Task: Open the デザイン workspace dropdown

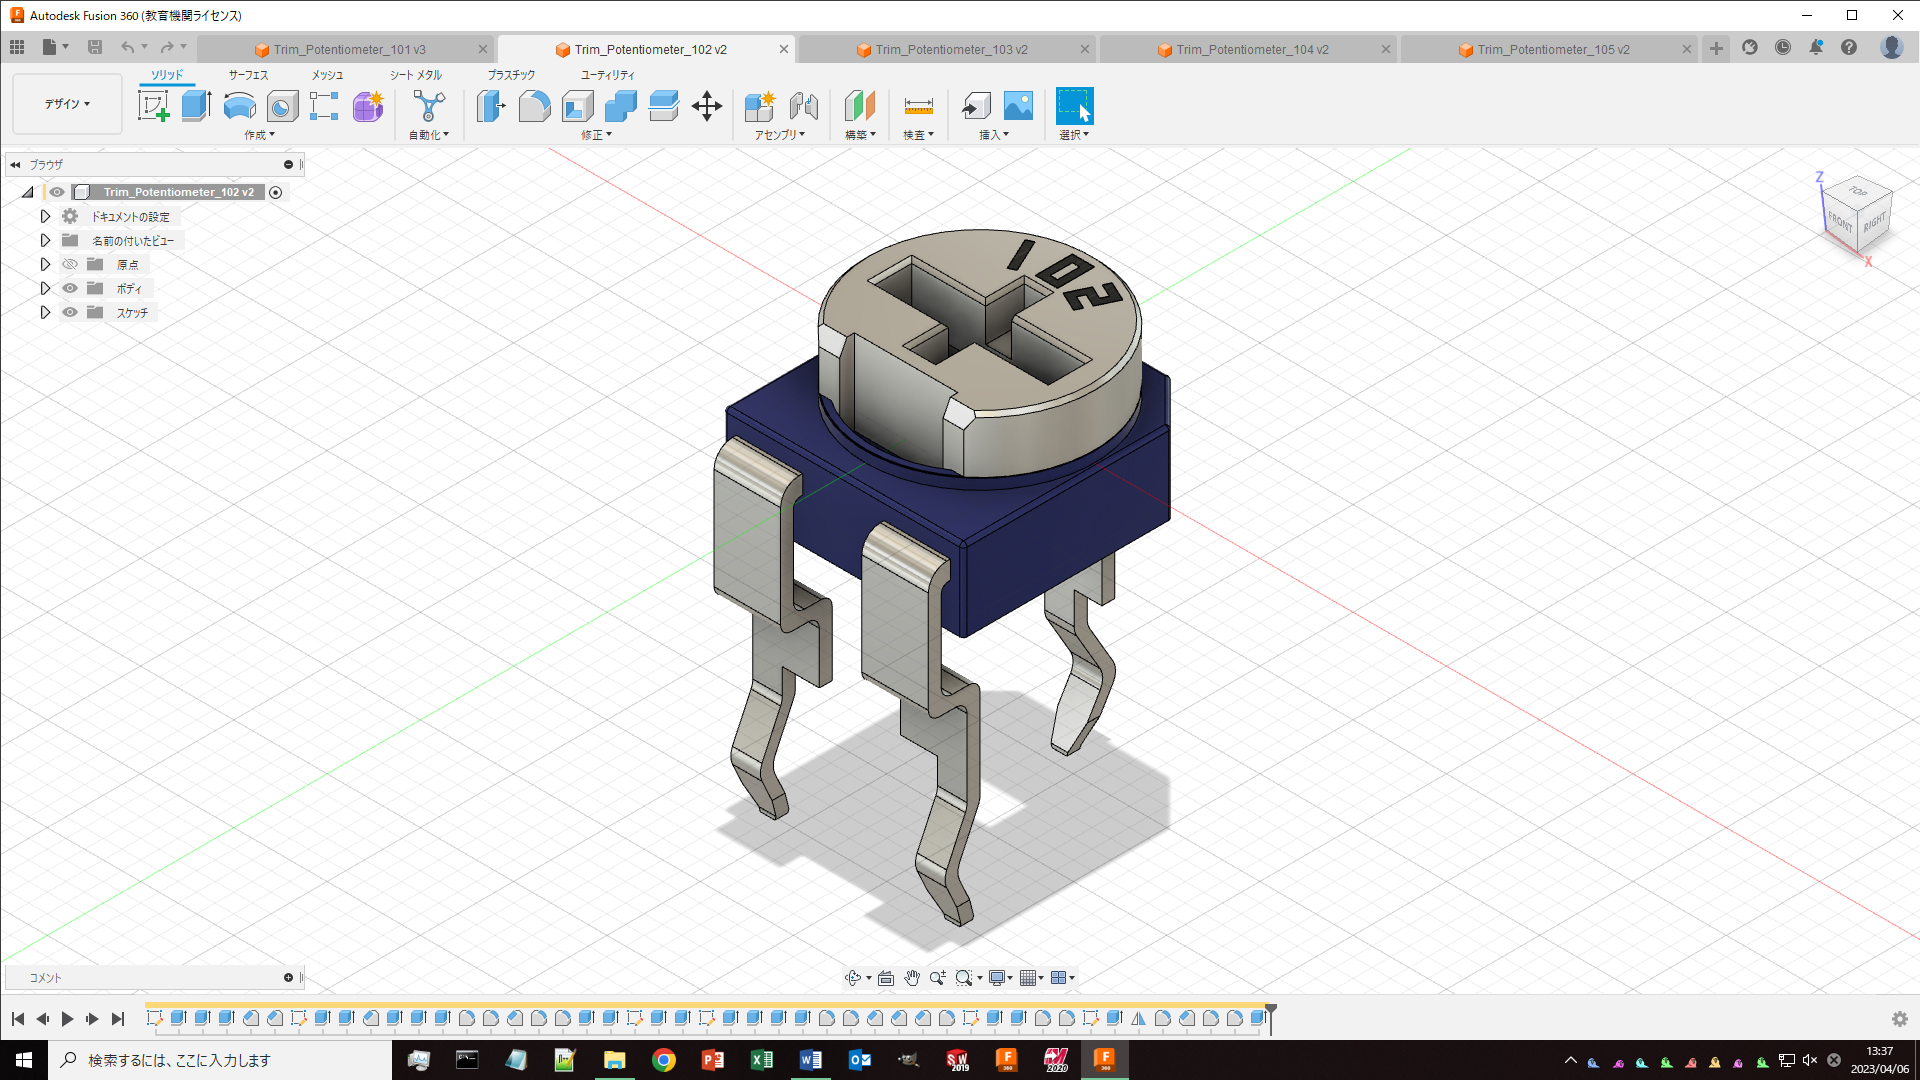Action: tap(67, 104)
